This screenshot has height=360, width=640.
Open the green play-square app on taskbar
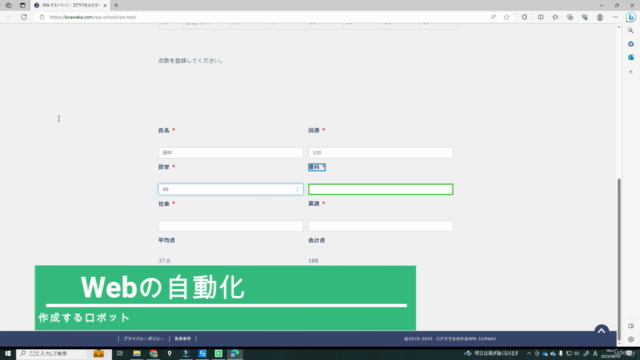click(218, 353)
